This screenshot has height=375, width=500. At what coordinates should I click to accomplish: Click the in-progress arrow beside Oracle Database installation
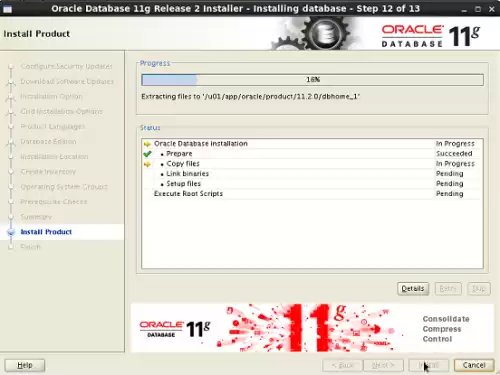pyautogui.click(x=147, y=144)
